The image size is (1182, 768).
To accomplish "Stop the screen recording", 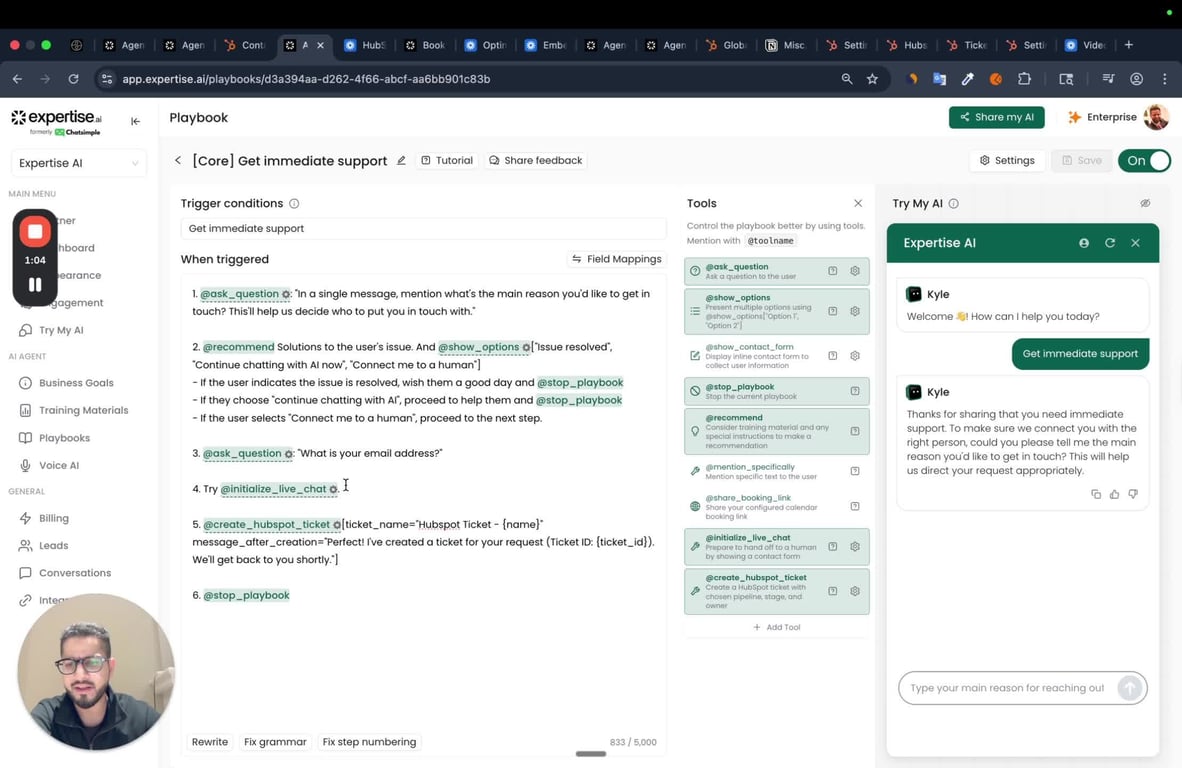I will click(35, 232).
